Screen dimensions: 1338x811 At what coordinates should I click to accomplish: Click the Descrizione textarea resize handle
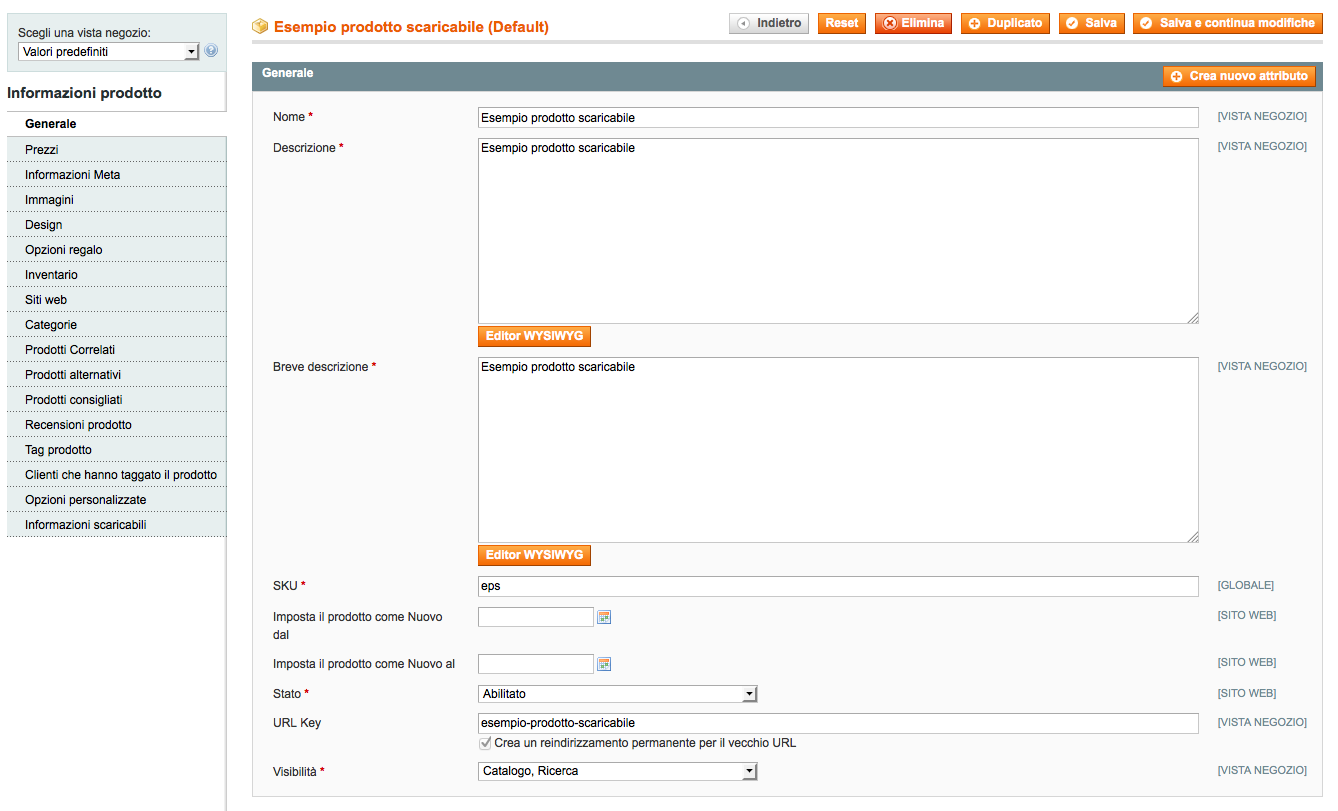[x=1192, y=318]
